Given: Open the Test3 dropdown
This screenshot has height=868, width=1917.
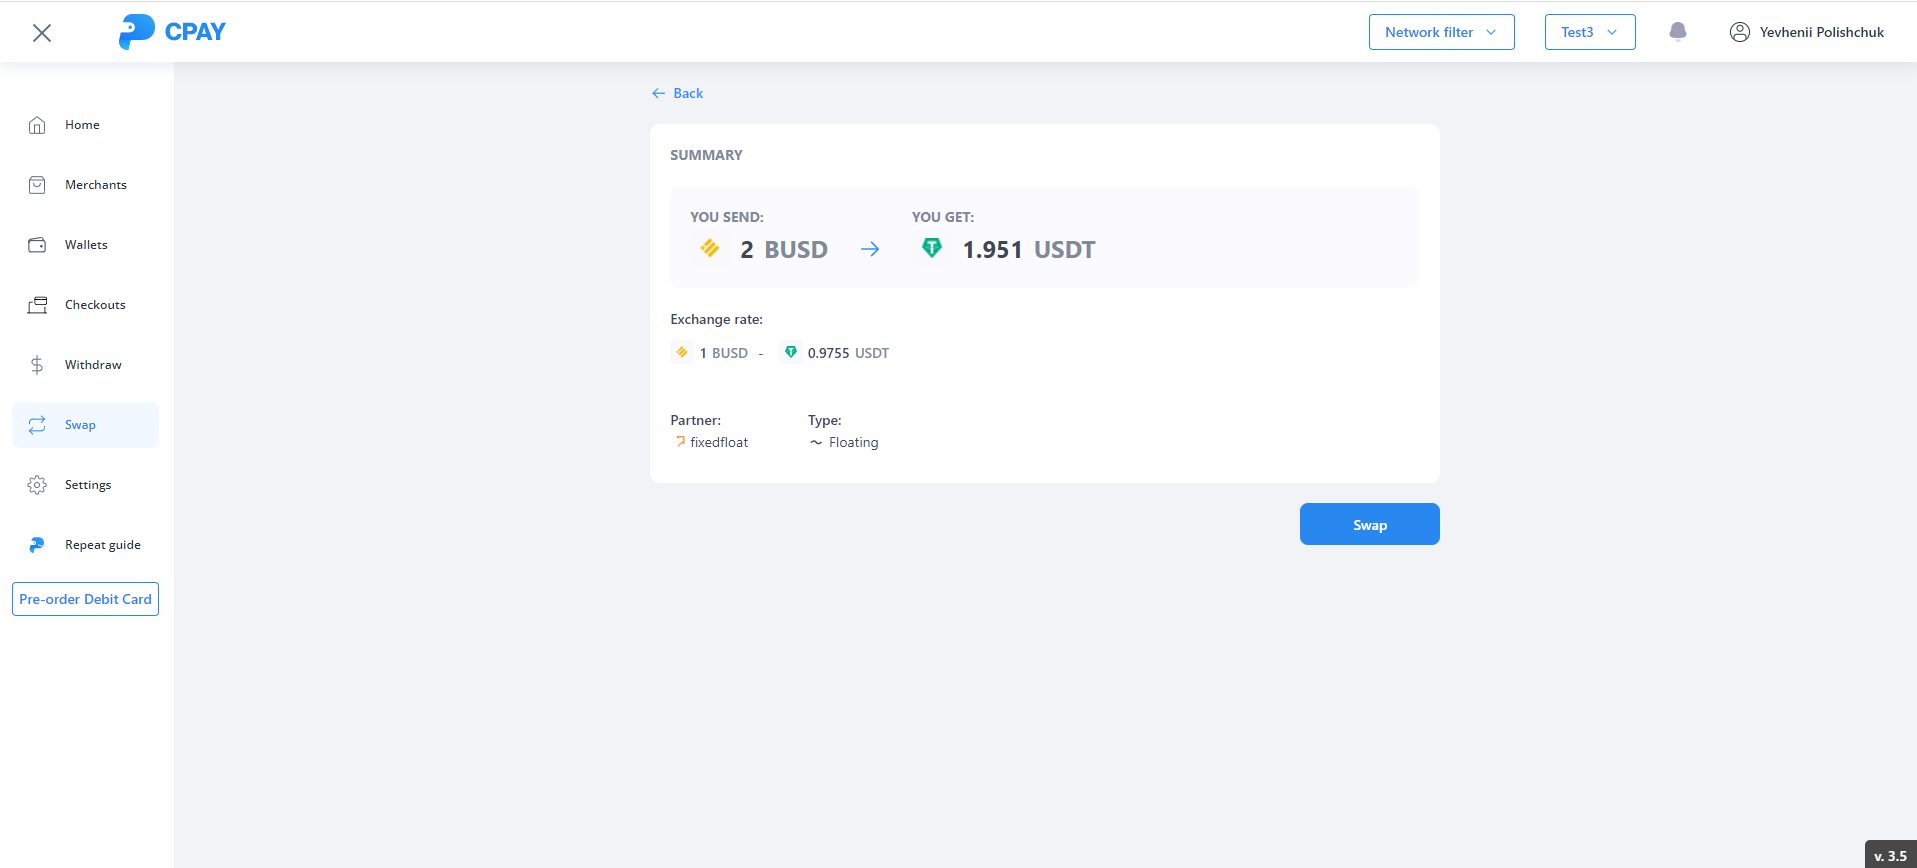Looking at the screenshot, I should [x=1589, y=32].
